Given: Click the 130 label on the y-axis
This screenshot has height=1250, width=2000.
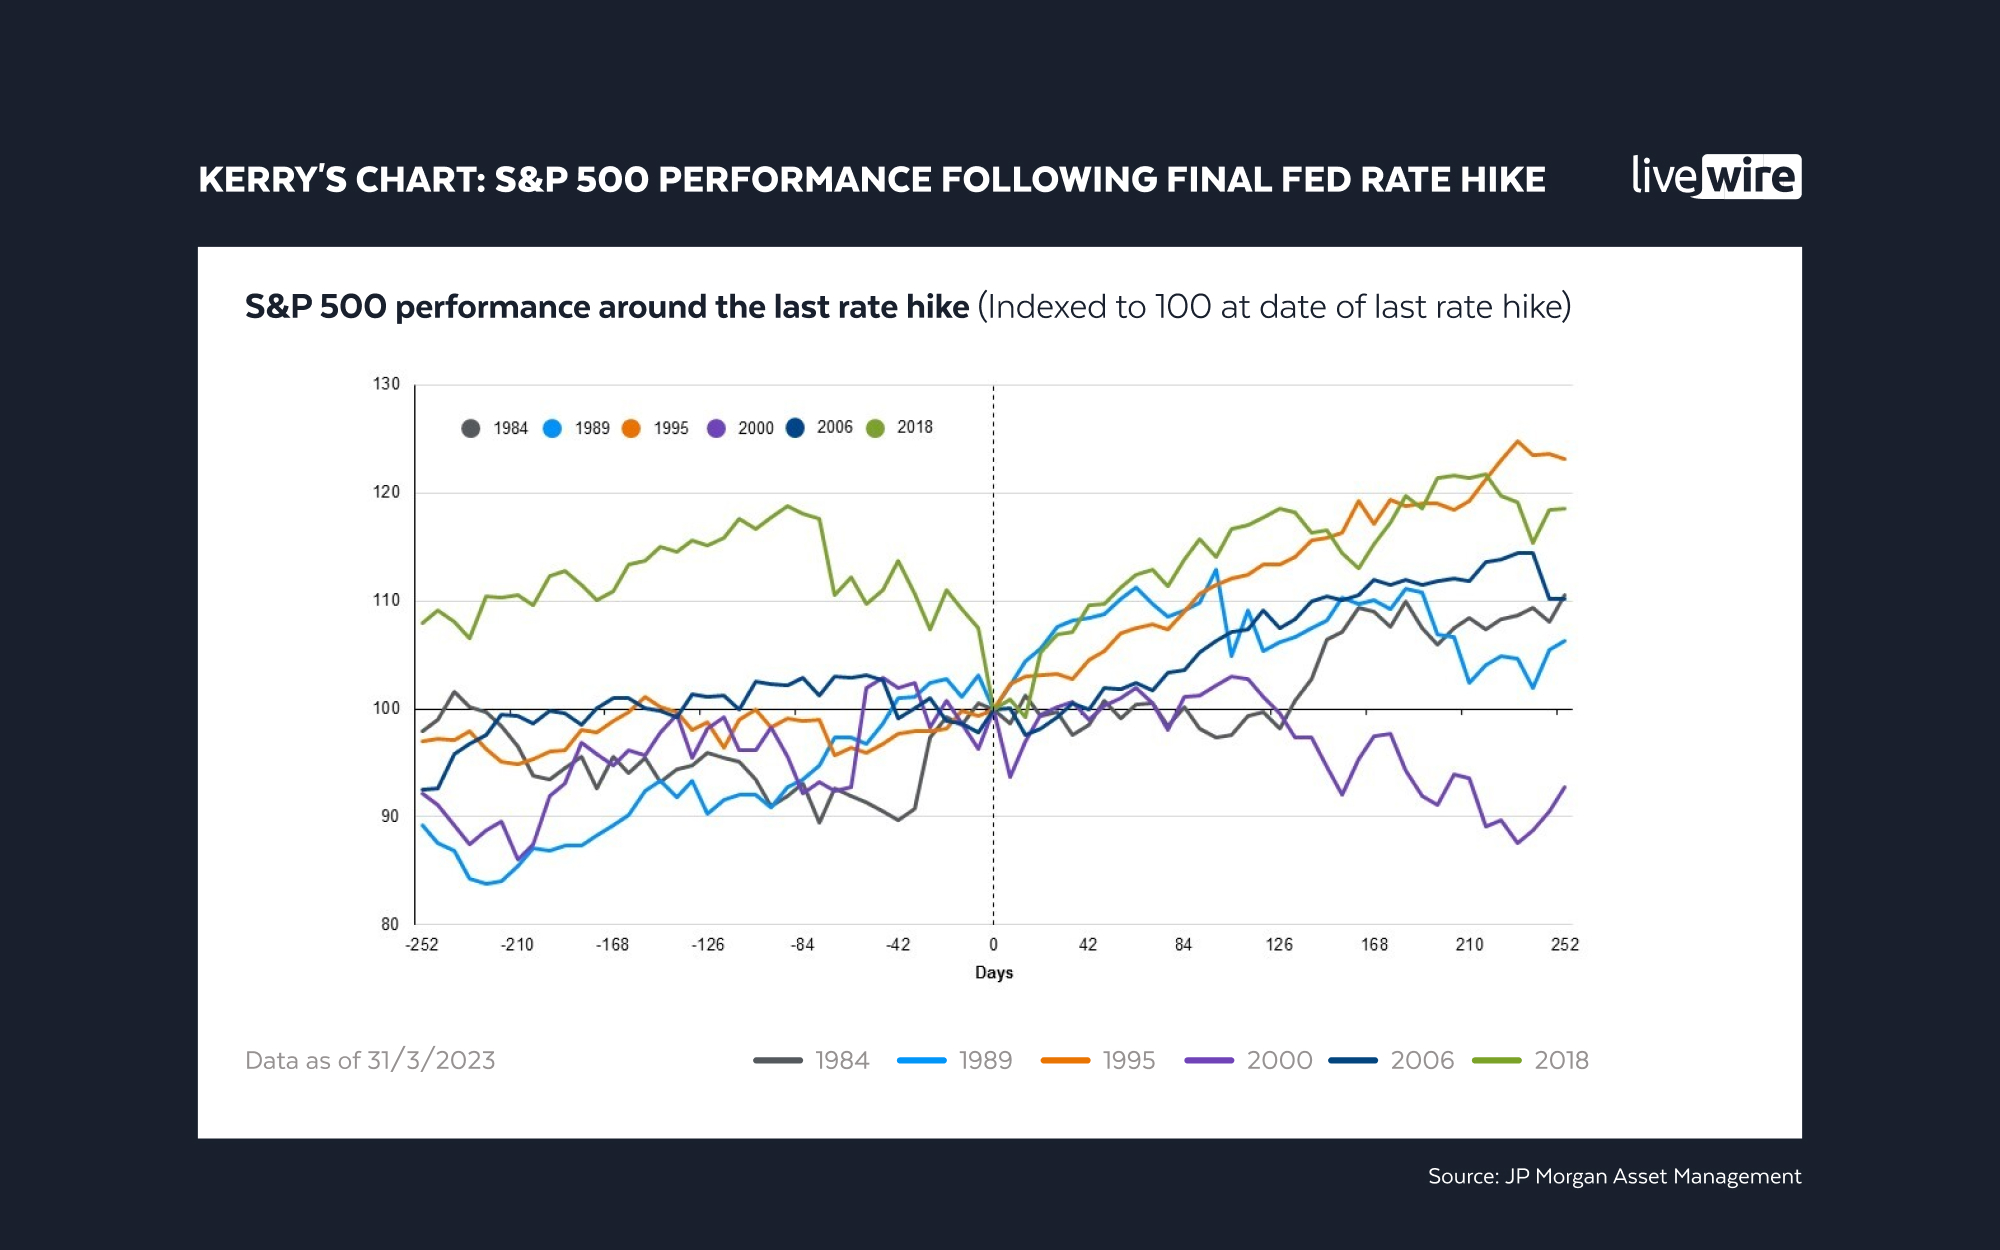Looking at the screenshot, I should [x=386, y=384].
